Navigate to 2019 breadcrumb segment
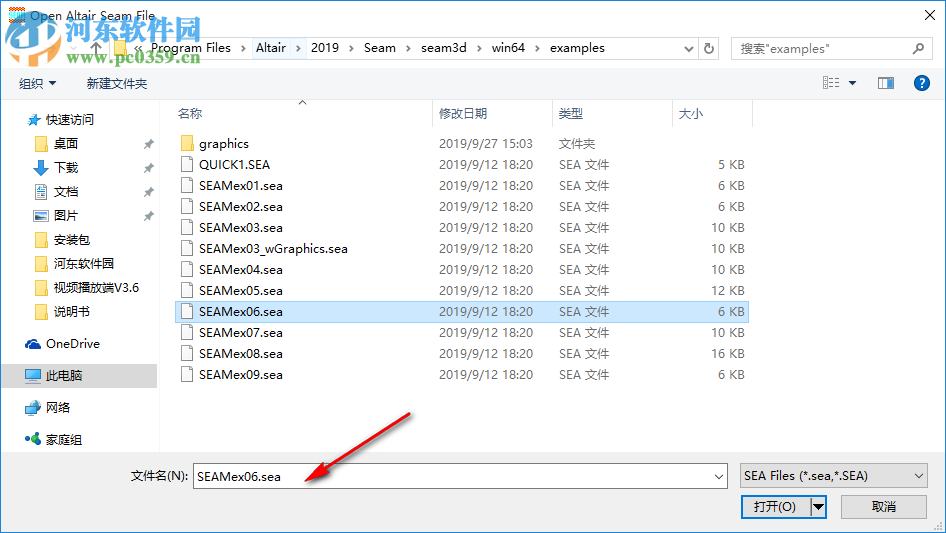This screenshot has width=946, height=533. [x=325, y=48]
